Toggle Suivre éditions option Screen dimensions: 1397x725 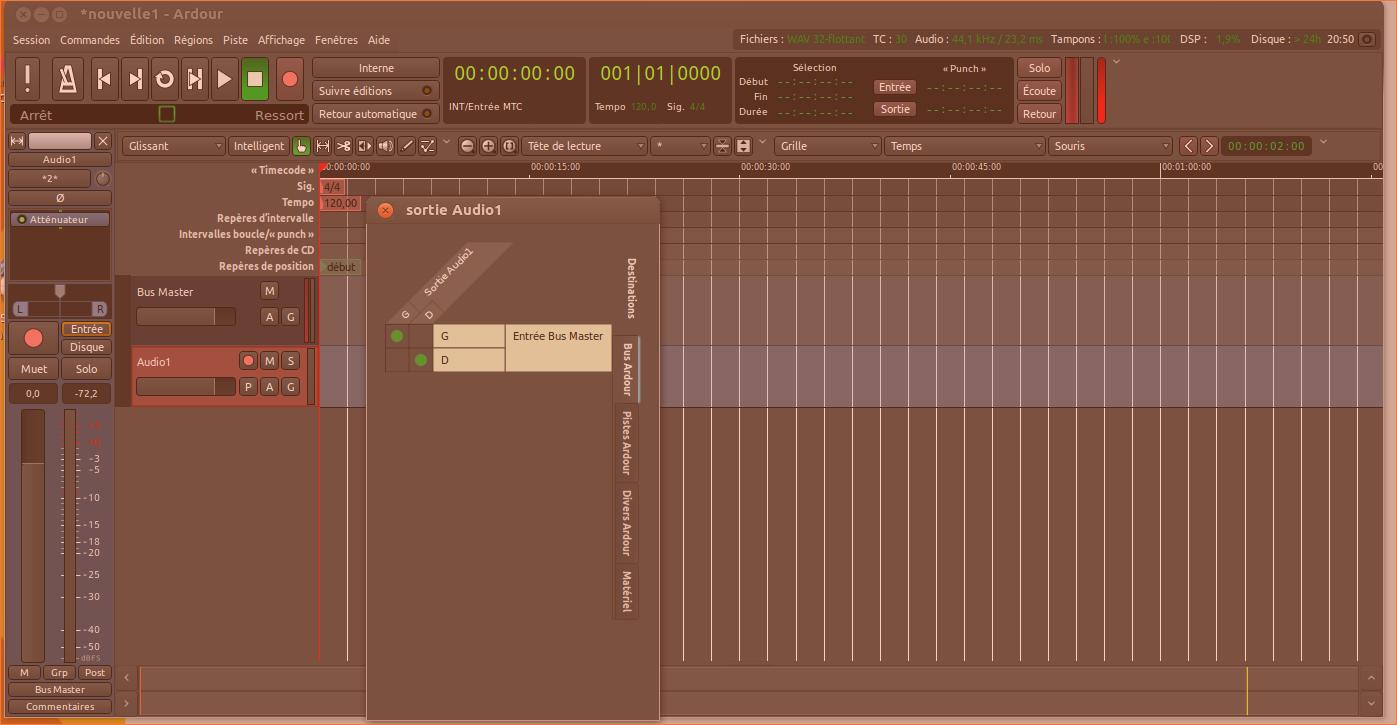point(375,91)
